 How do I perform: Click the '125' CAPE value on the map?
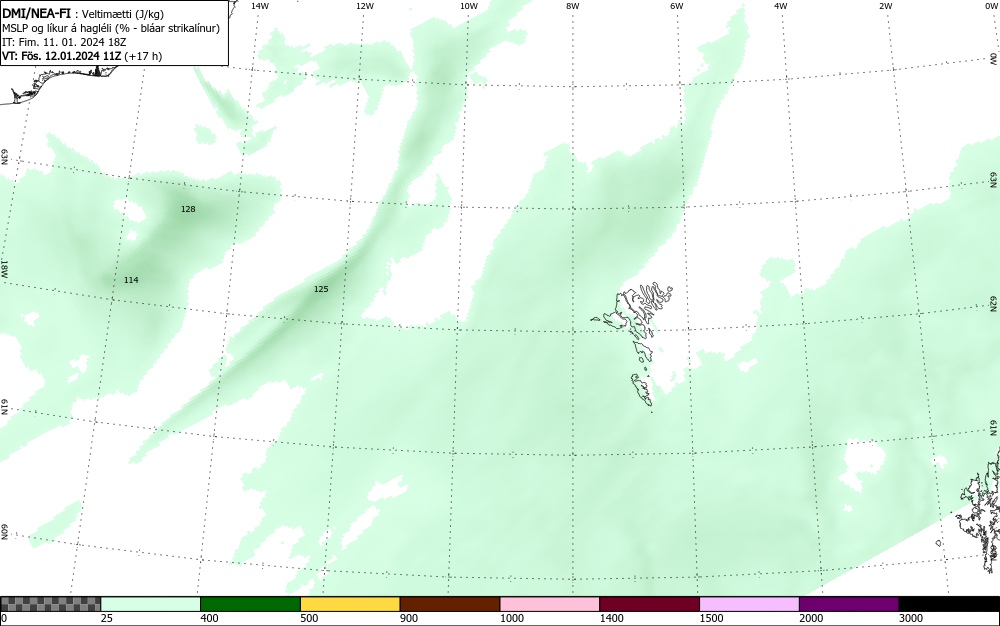pyautogui.click(x=321, y=289)
